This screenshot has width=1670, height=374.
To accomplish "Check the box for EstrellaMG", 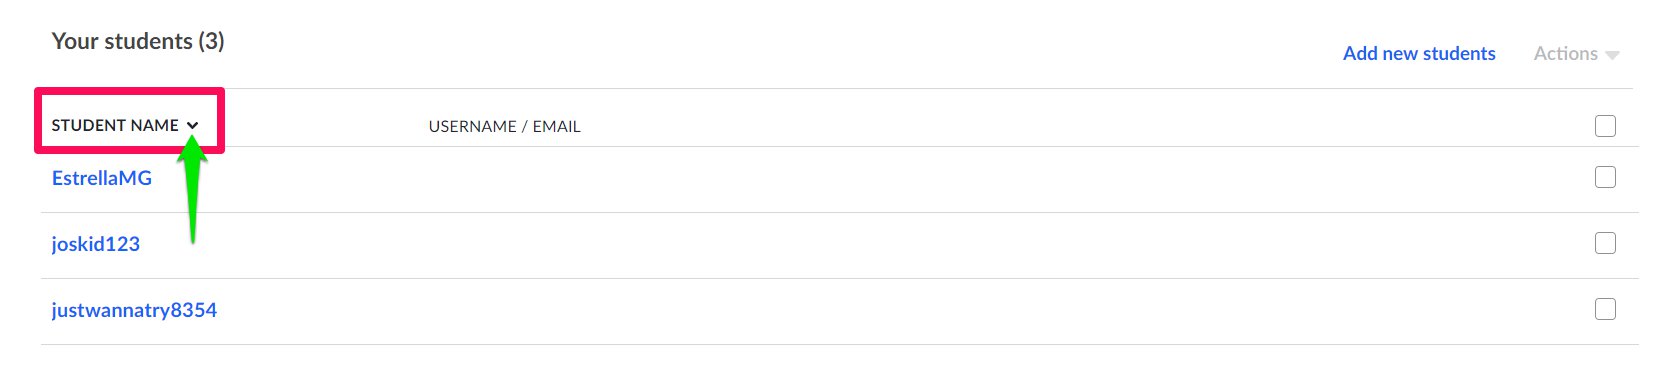I will pyautogui.click(x=1605, y=177).
